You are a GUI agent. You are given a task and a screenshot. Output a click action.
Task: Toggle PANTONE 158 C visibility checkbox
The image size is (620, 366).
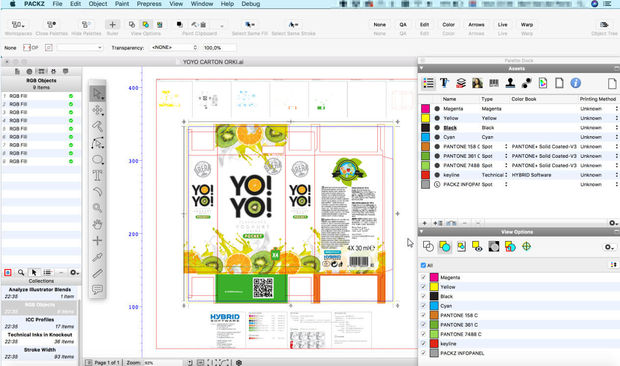point(423,315)
